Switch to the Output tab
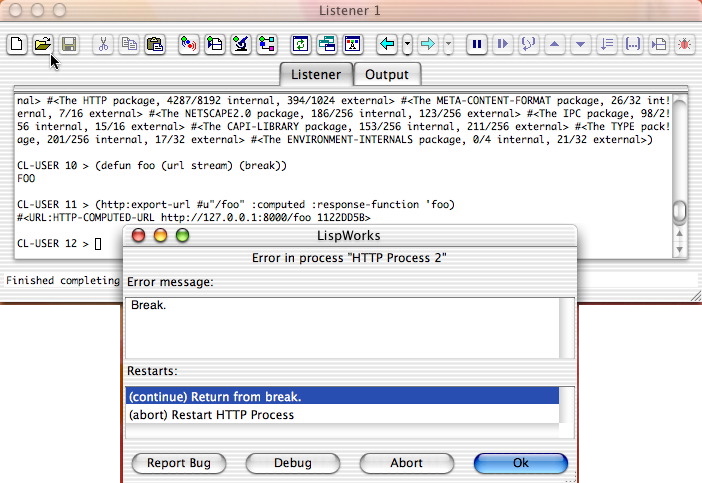 coord(387,74)
